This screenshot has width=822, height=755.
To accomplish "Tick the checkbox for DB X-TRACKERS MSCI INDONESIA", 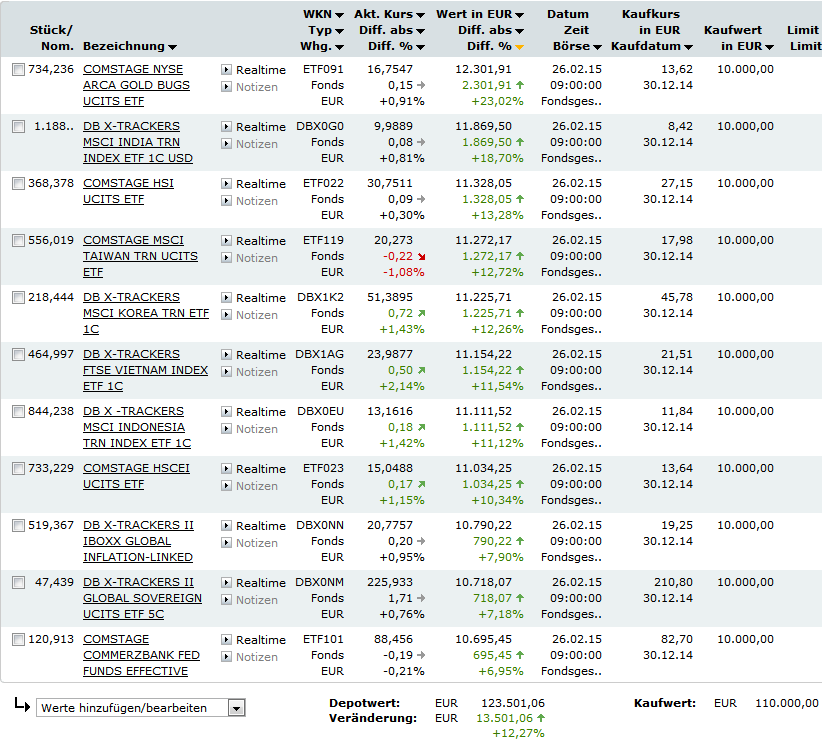I will [18, 412].
